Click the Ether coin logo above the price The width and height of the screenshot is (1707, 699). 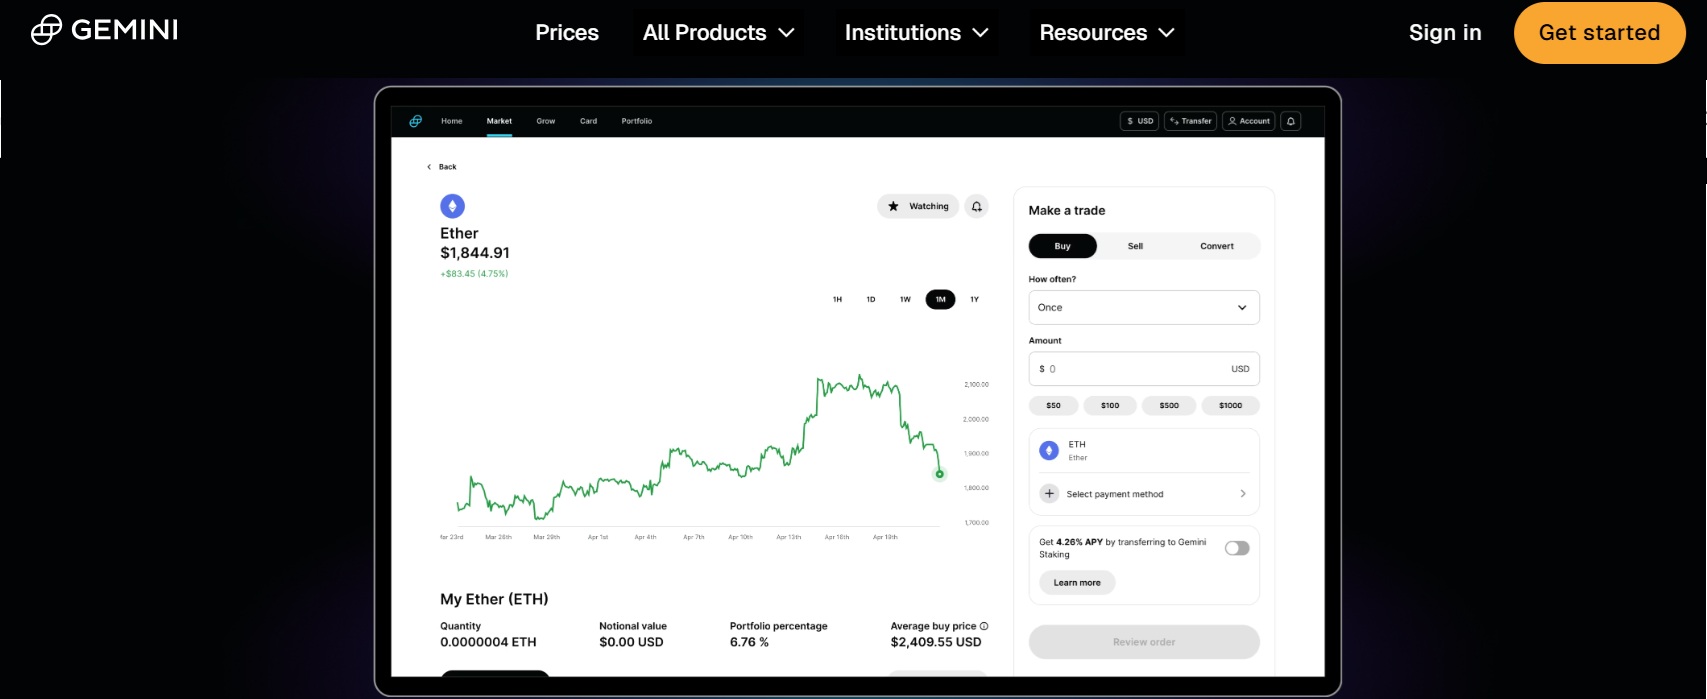pyautogui.click(x=453, y=206)
